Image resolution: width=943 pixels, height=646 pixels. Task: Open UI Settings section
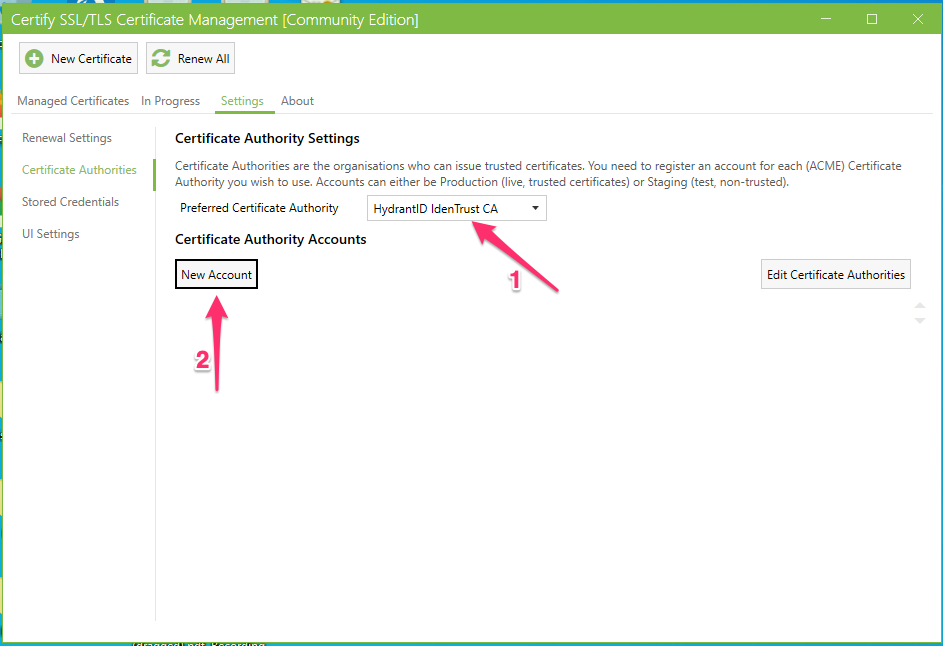[51, 233]
